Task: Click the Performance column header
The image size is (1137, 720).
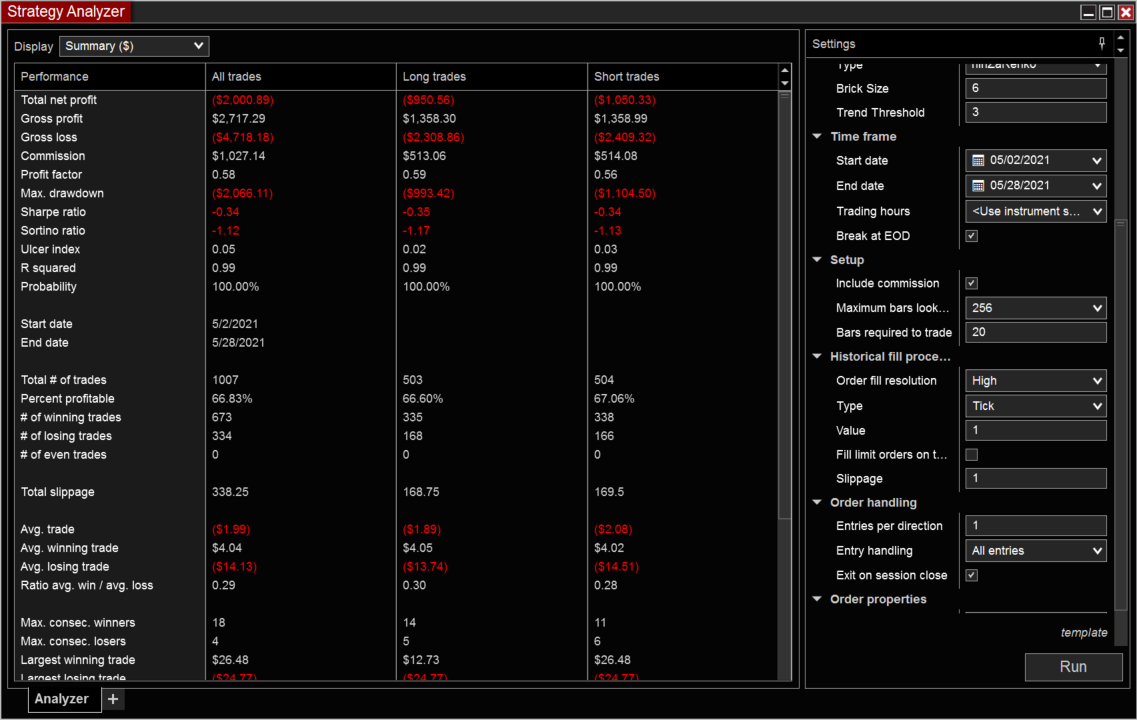Action: click(110, 76)
